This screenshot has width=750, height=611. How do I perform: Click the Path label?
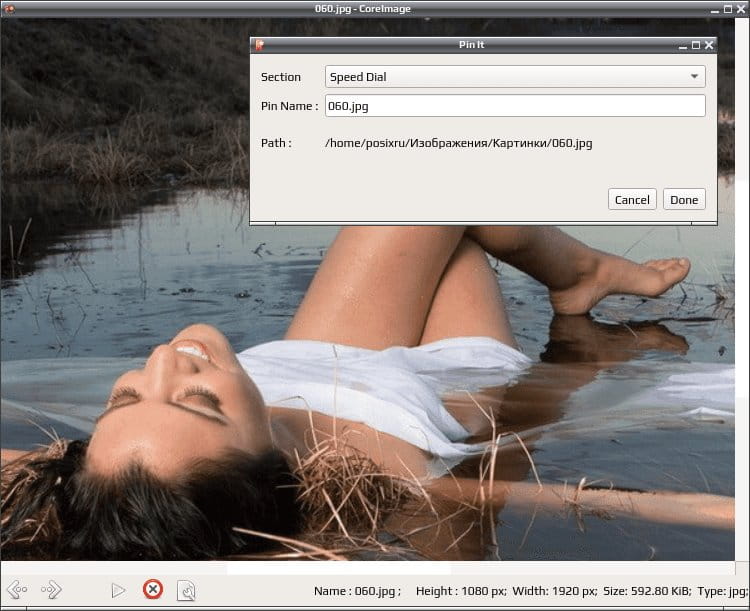(276, 143)
